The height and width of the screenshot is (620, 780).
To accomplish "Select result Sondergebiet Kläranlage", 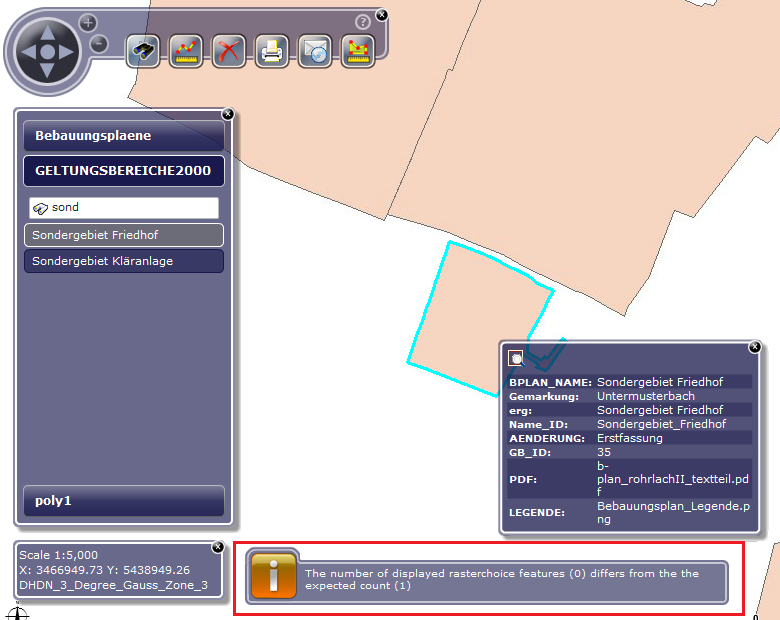I will (124, 261).
